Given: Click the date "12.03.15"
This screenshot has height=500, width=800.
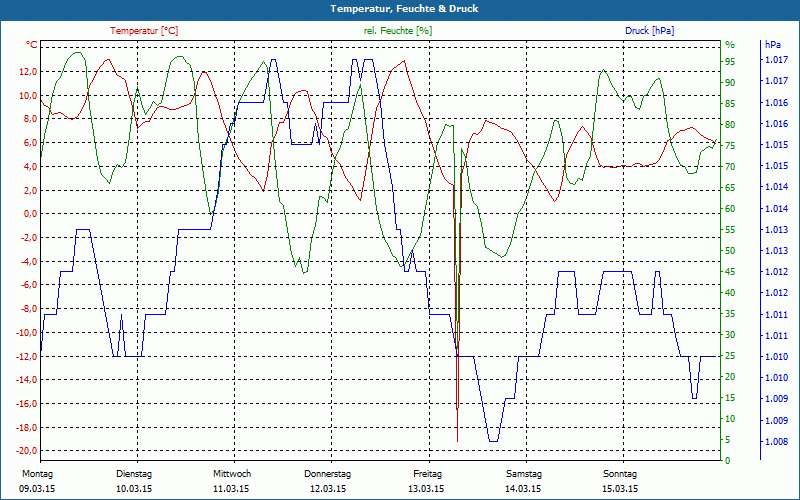Looking at the screenshot, I should [x=328, y=489].
